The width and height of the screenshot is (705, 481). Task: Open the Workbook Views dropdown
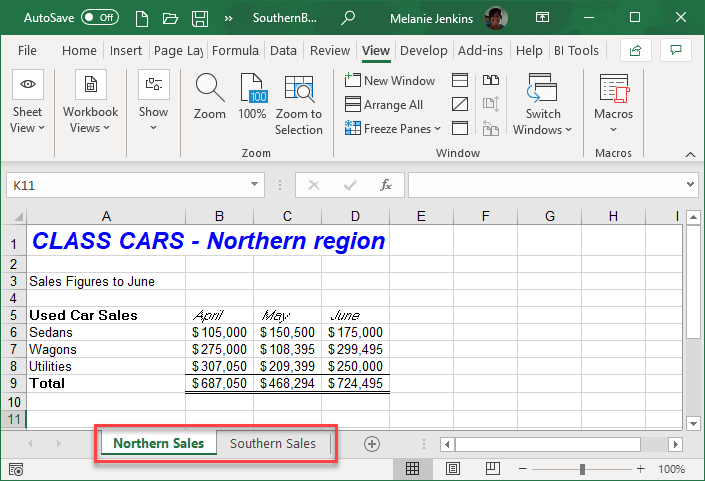pos(90,102)
